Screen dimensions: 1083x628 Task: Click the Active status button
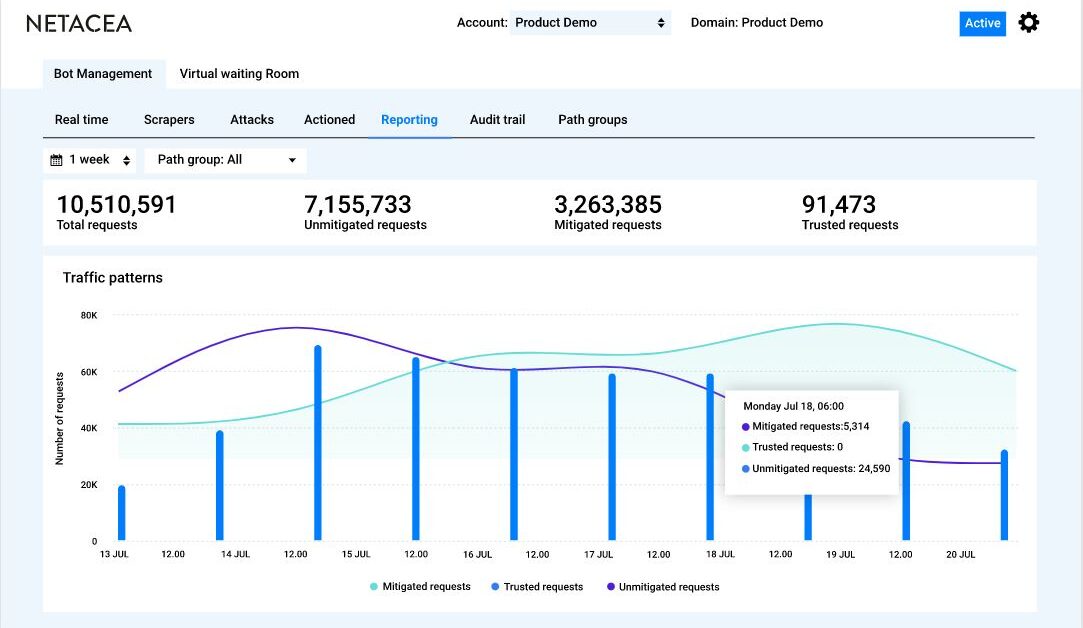coord(982,23)
